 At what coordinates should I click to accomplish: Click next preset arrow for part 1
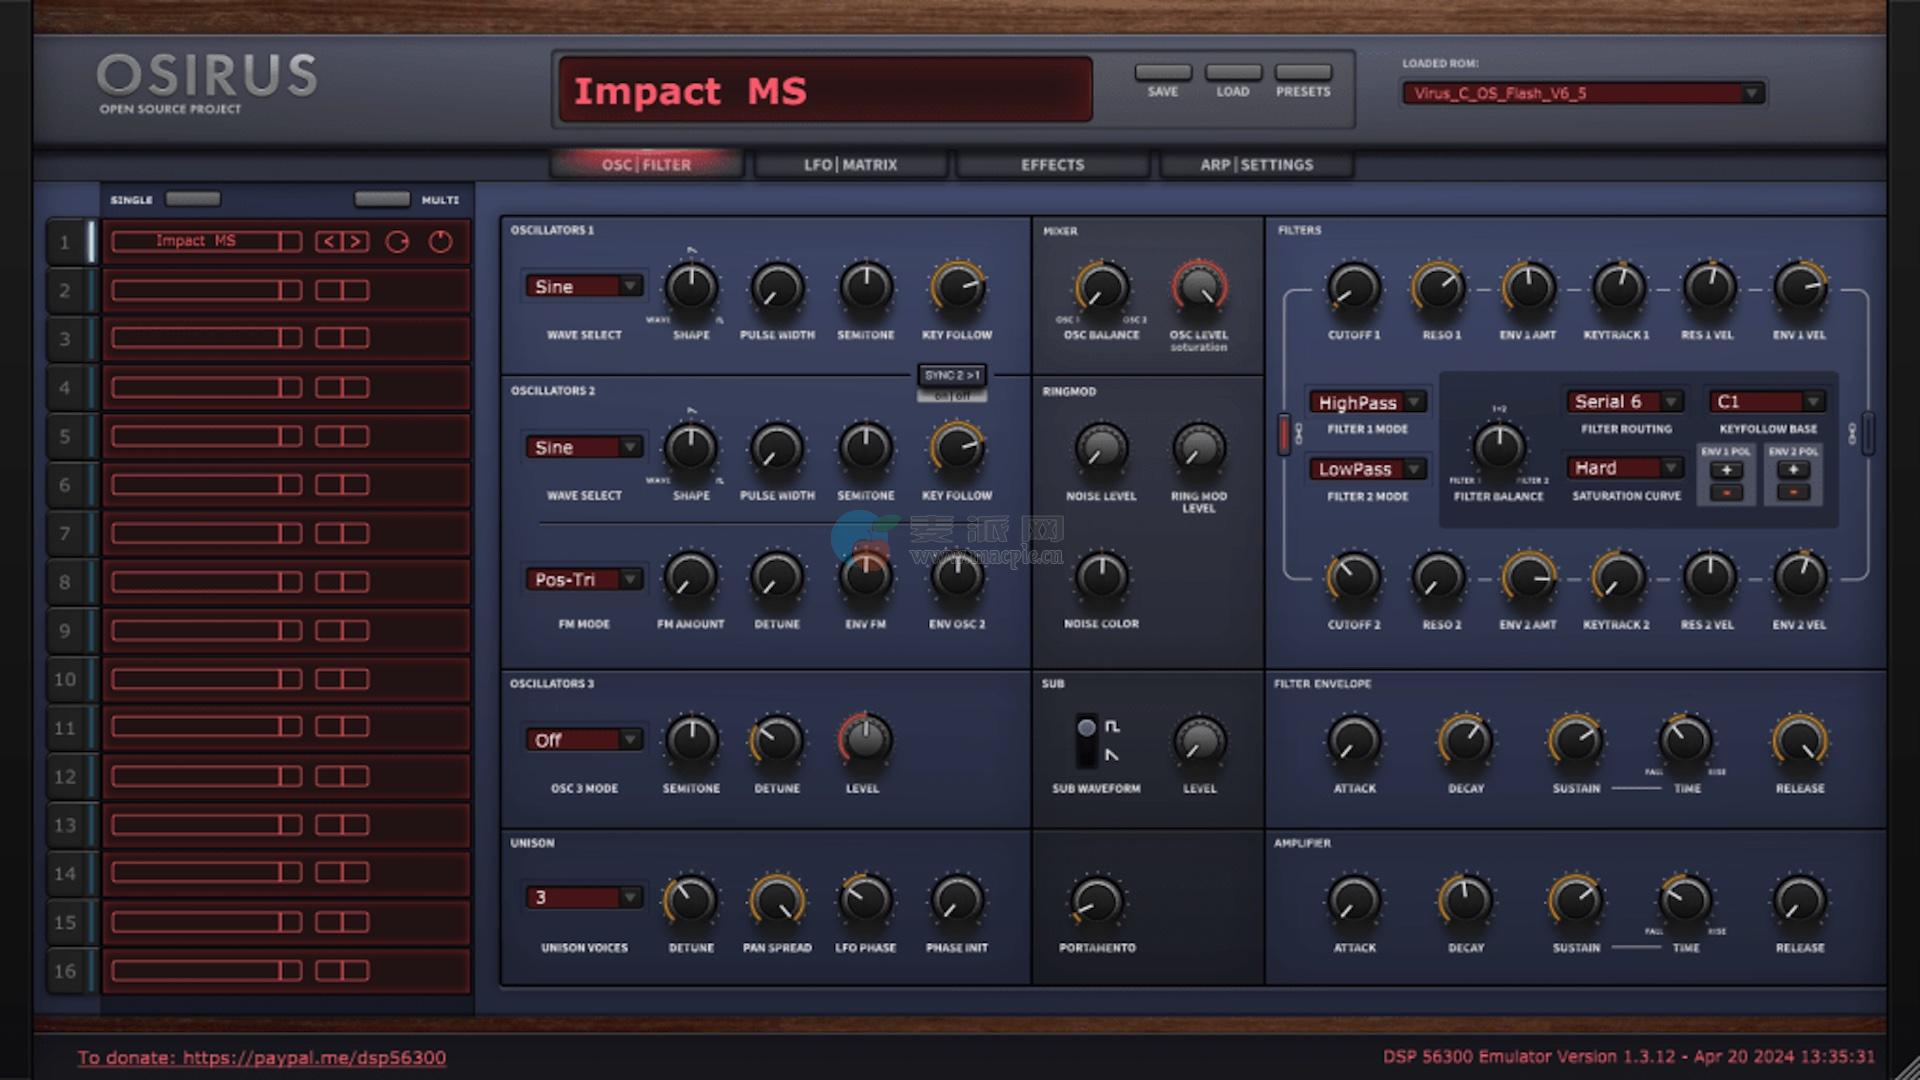pyautogui.click(x=356, y=242)
